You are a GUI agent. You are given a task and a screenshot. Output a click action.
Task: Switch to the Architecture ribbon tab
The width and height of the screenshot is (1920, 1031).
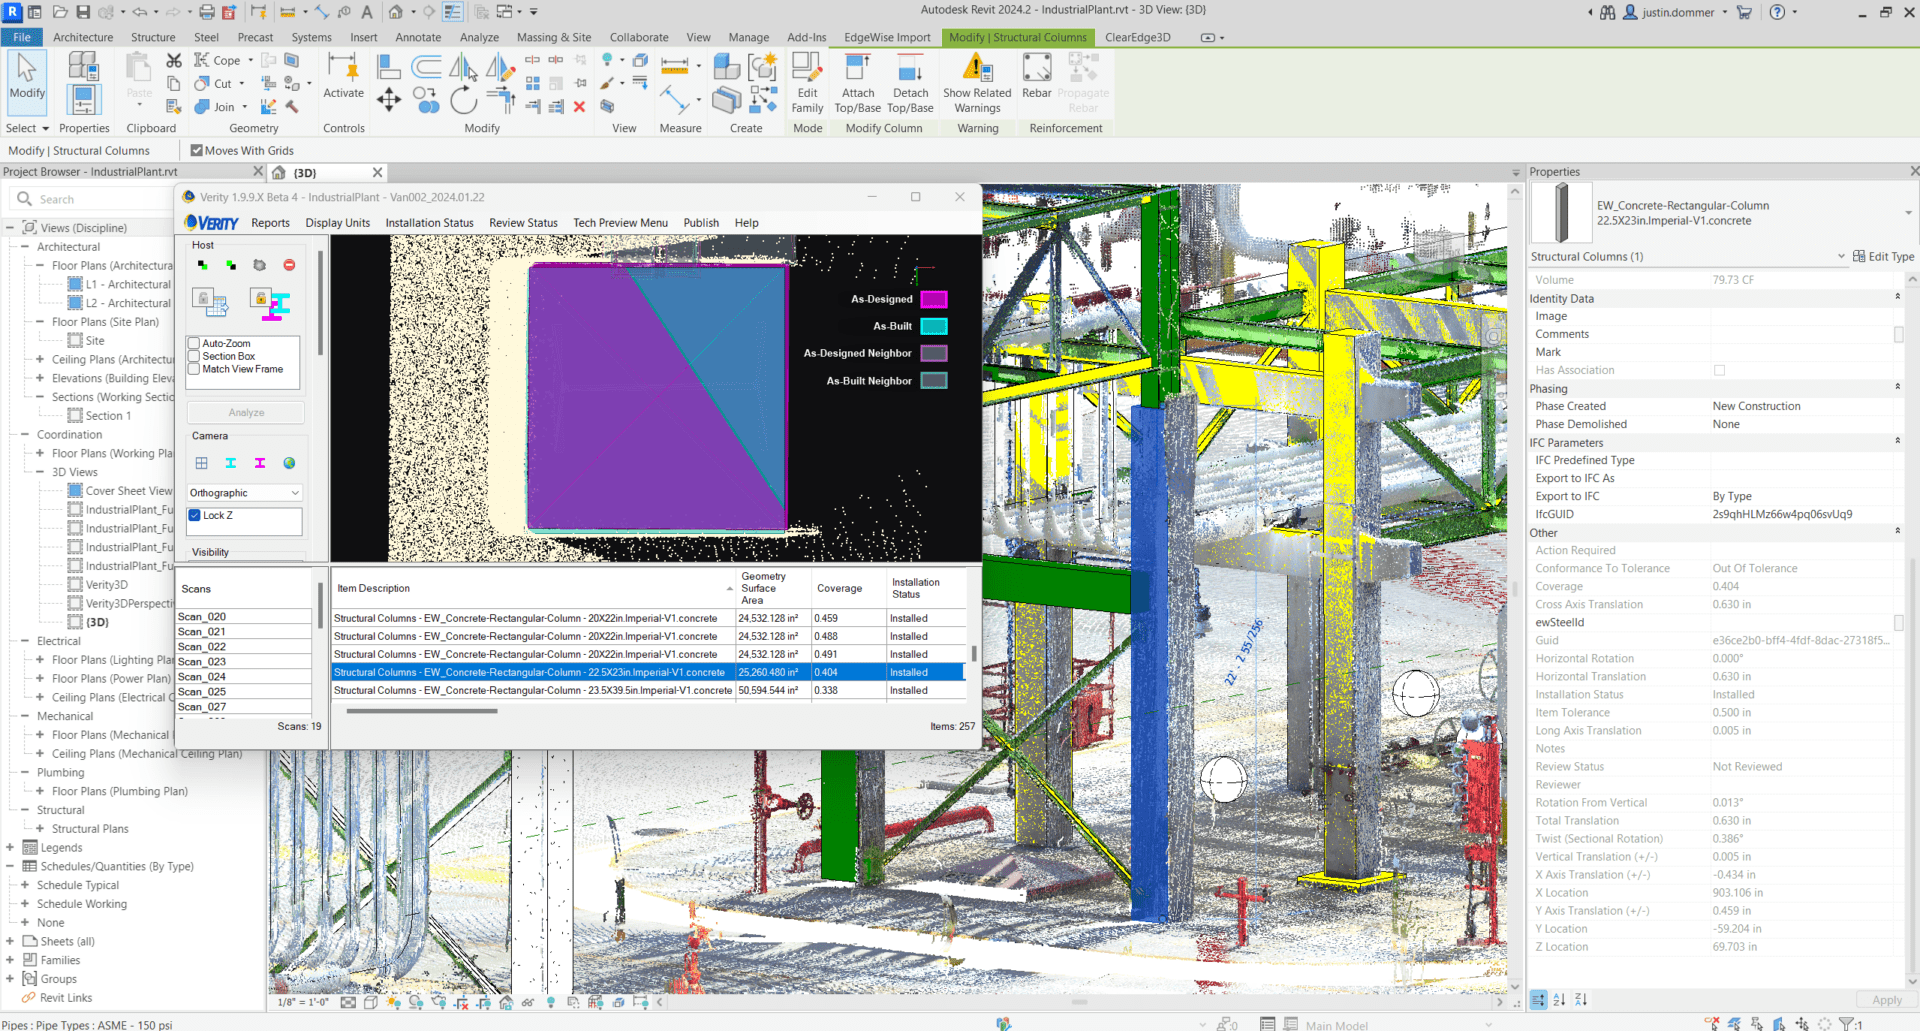click(83, 37)
